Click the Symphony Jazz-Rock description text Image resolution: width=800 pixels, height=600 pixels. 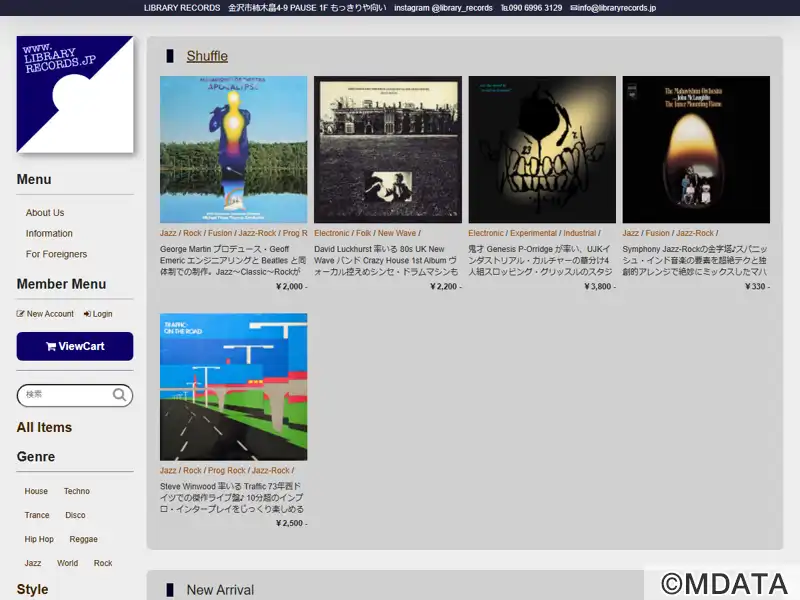coord(696,260)
